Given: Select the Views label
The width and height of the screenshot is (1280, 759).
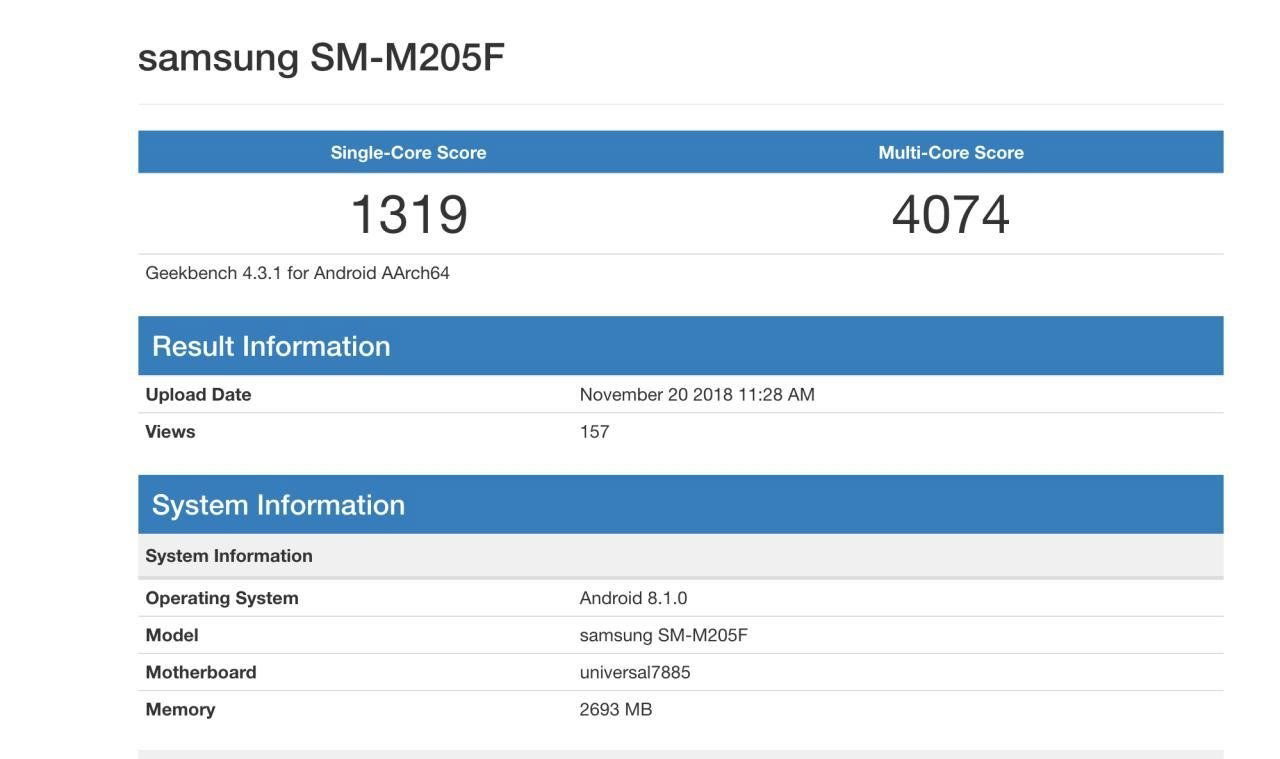Looking at the screenshot, I should click(x=170, y=431).
